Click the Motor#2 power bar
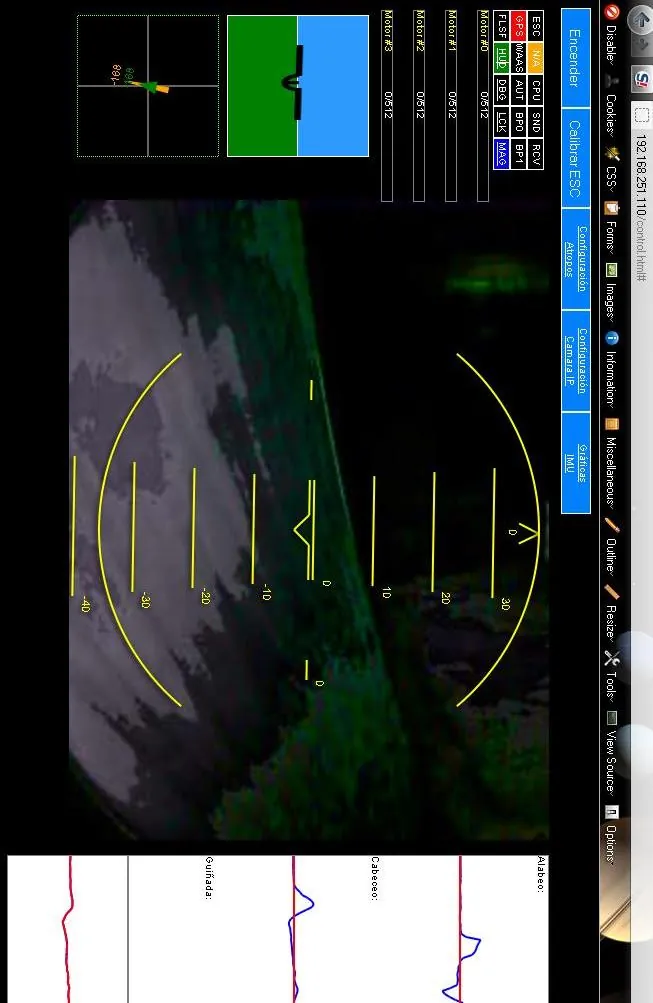The width and height of the screenshot is (653, 1003). 419,106
